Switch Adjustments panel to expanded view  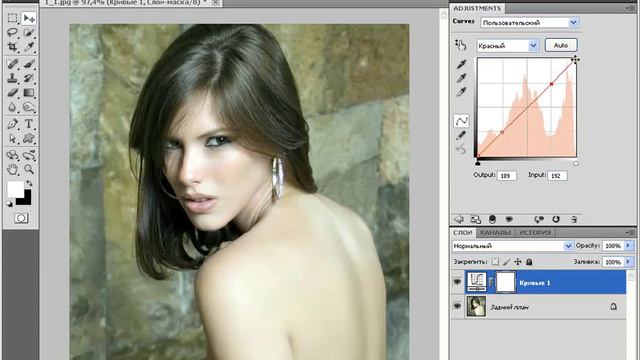pyautogui.click(x=476, y=219)
